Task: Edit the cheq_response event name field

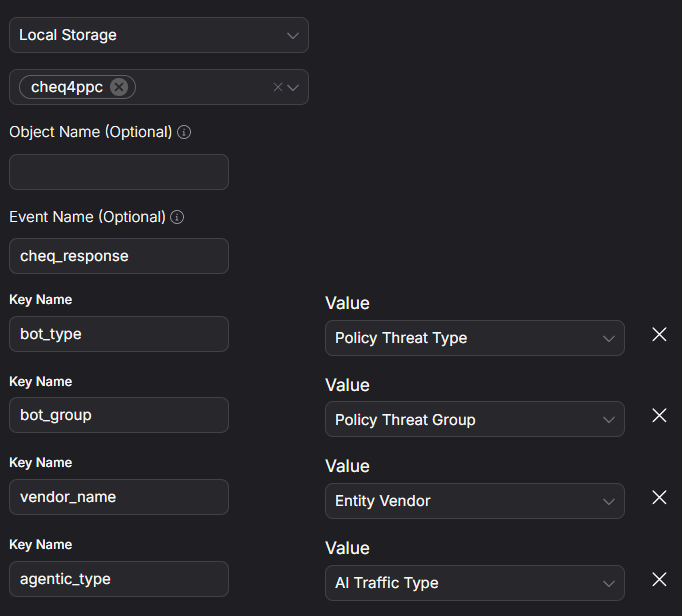Action: pyautogui.click(x=119, y=256)
